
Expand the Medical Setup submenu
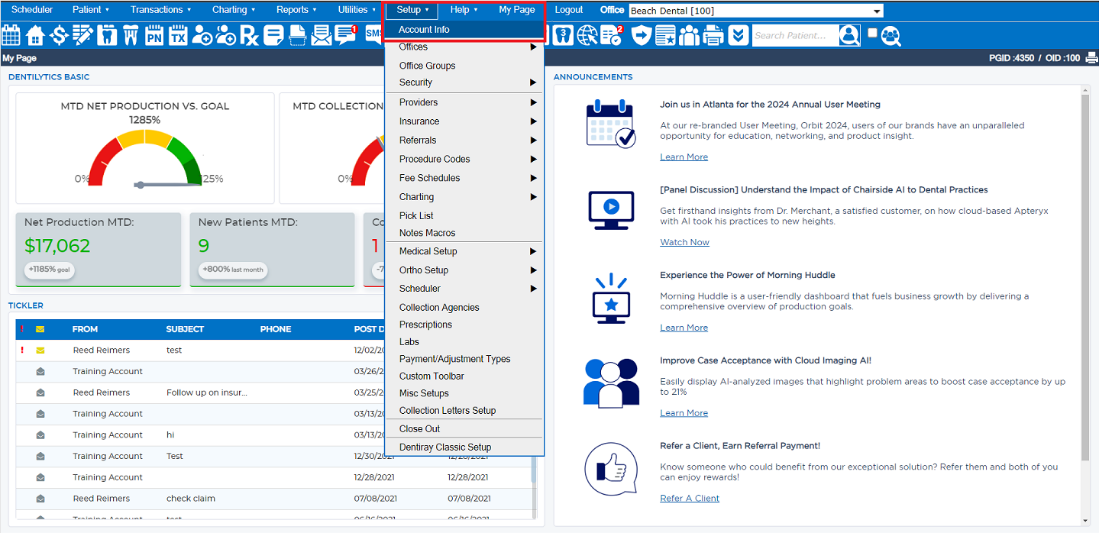(464, 251)
